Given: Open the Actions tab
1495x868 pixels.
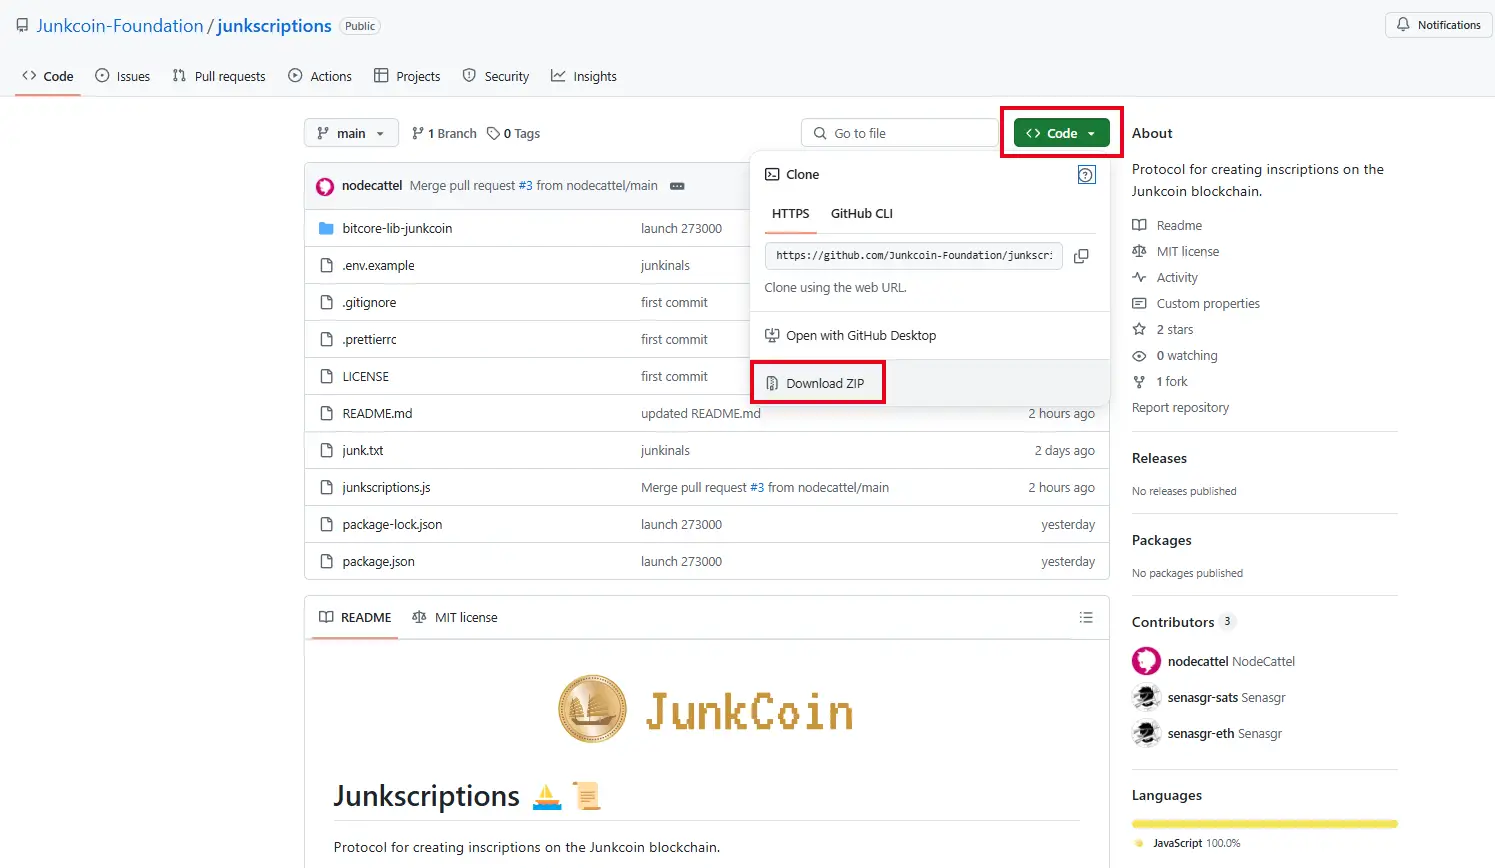Looking at the screenshot, I should tap(320, 76).
